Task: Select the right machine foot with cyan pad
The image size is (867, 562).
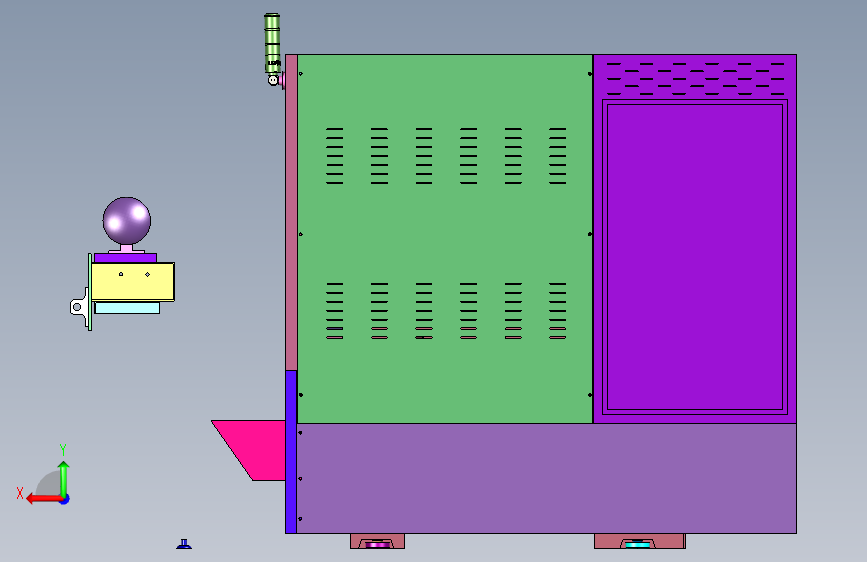Action: (x=640, y=541)
